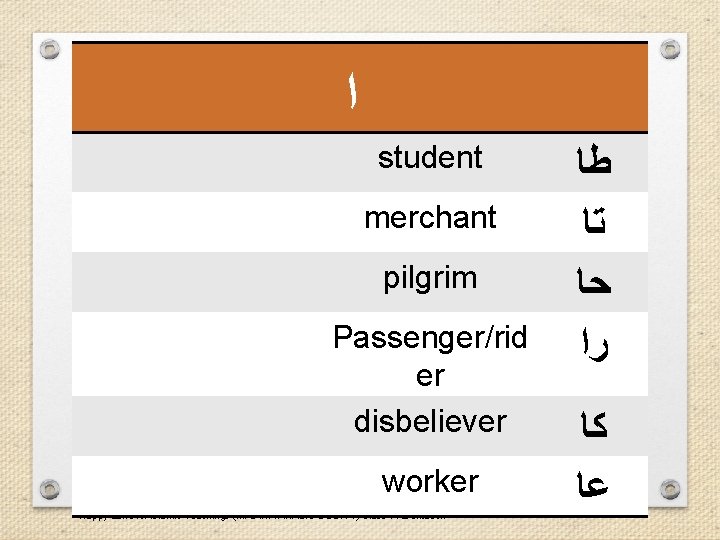The height and width of the screenshot is (540, 720).
Task: Click Arabic text طا beside student
Action: pos(596,160)
